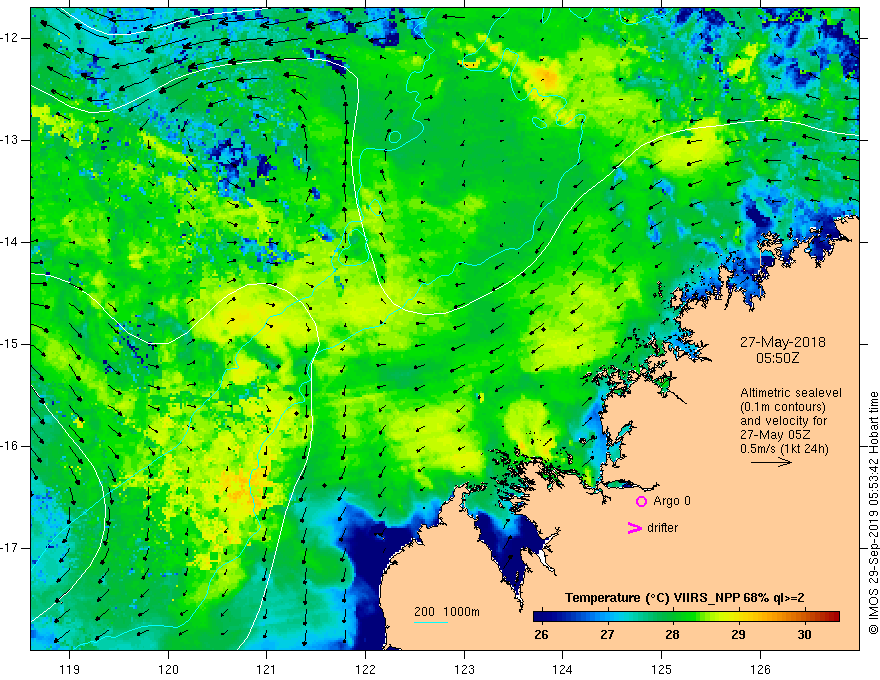
Task: Click the 'Argo 0' legend text
Action: pos(672,501)
